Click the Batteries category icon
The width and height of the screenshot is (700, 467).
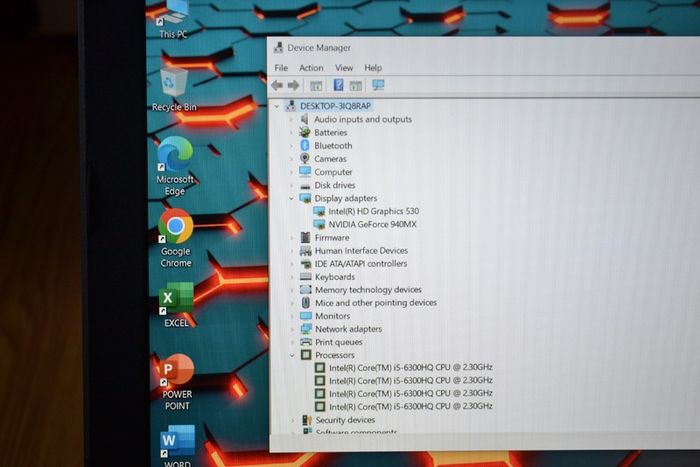point(305,132)
